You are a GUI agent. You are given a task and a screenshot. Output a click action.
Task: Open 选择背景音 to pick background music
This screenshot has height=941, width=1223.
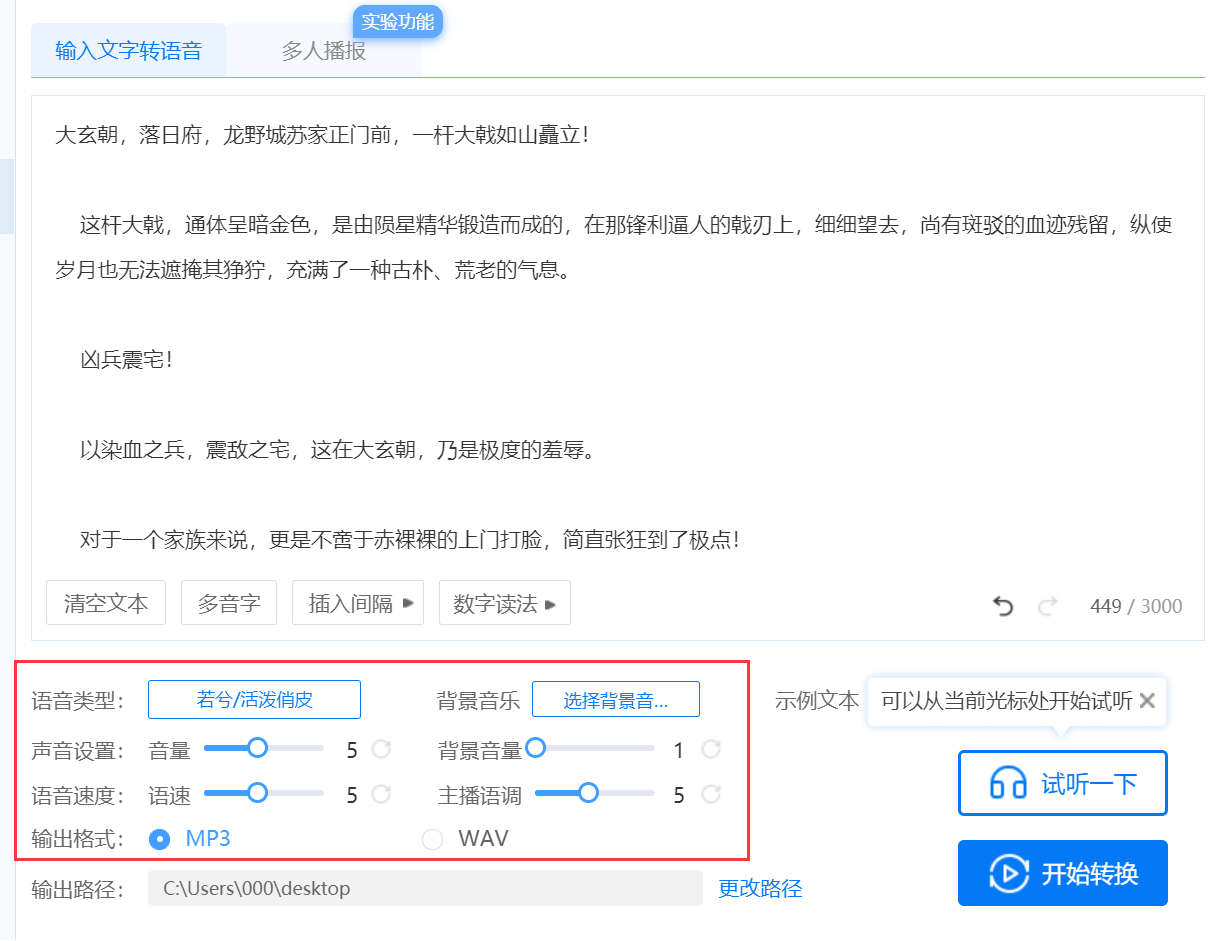click(615, 699)
